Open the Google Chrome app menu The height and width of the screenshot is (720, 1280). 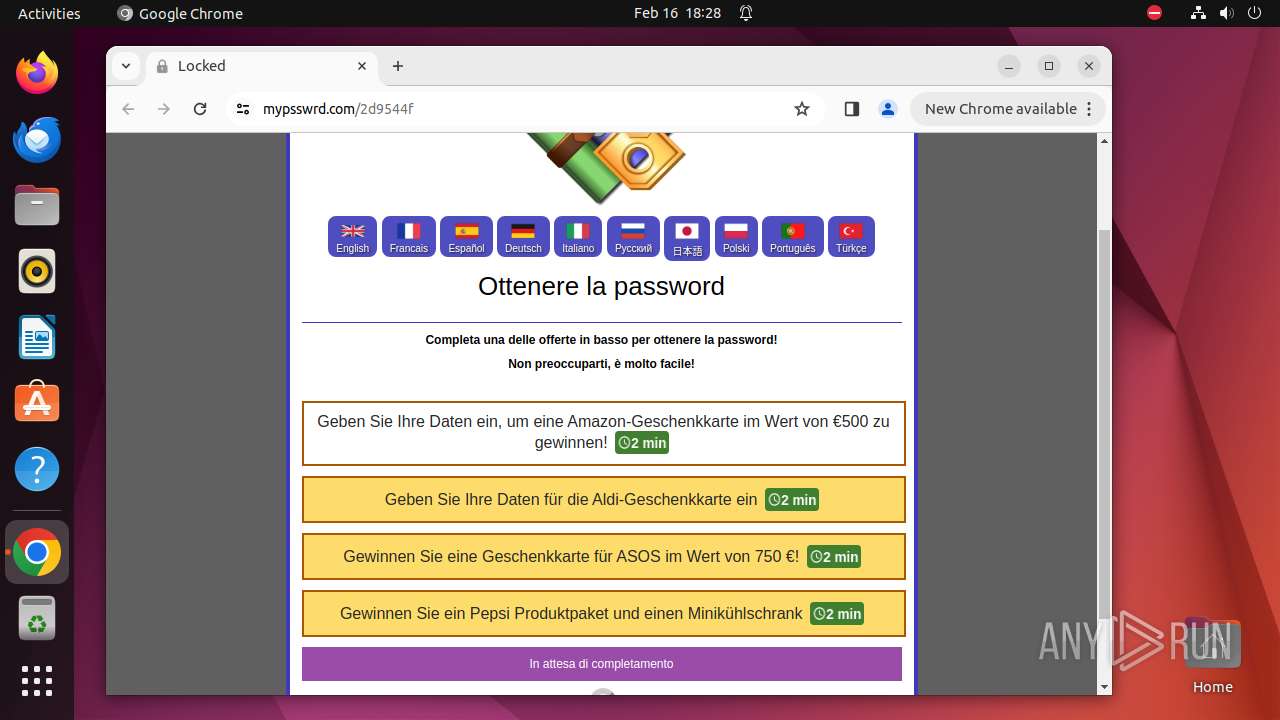[180, 13]
